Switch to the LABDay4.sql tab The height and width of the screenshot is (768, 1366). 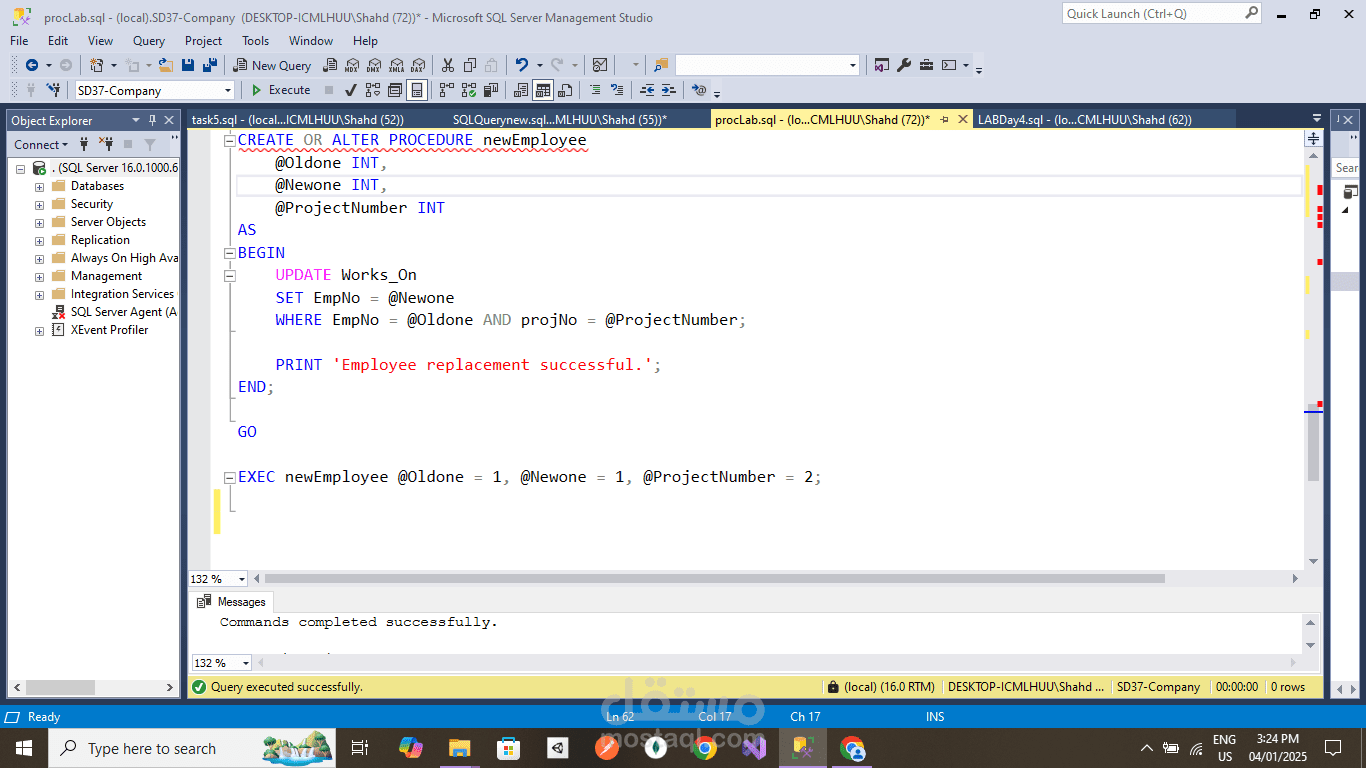point(1087,118)
